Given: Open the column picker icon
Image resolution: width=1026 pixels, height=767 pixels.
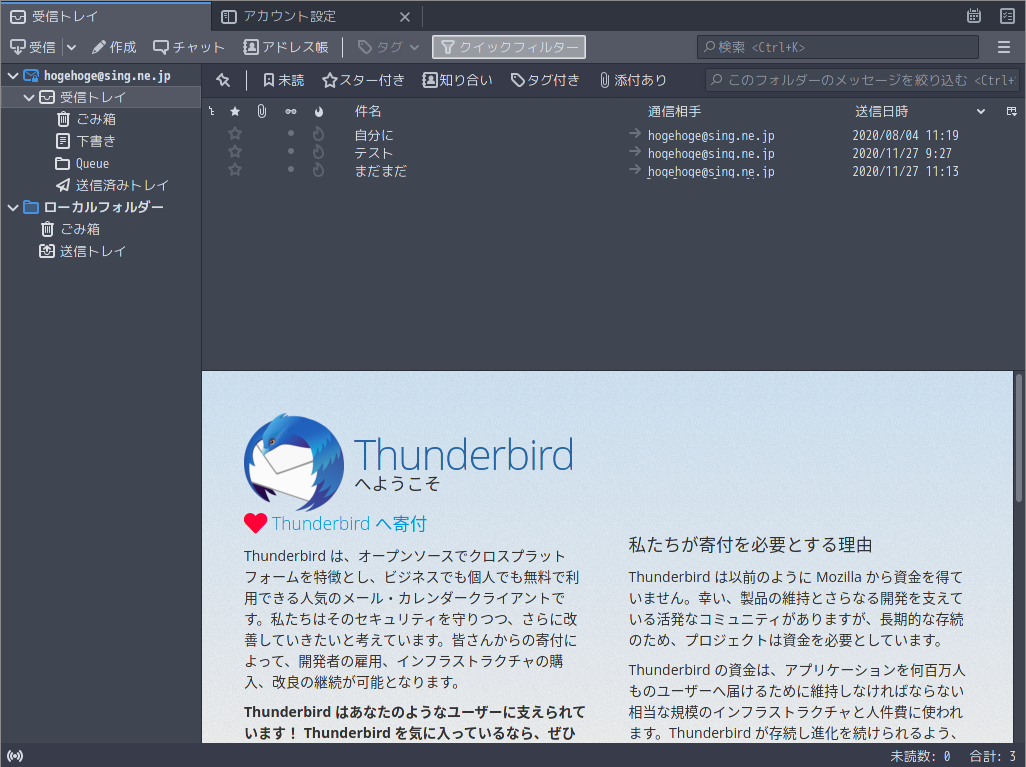Looking at the screenshot, I should (x=1012, y=111).
